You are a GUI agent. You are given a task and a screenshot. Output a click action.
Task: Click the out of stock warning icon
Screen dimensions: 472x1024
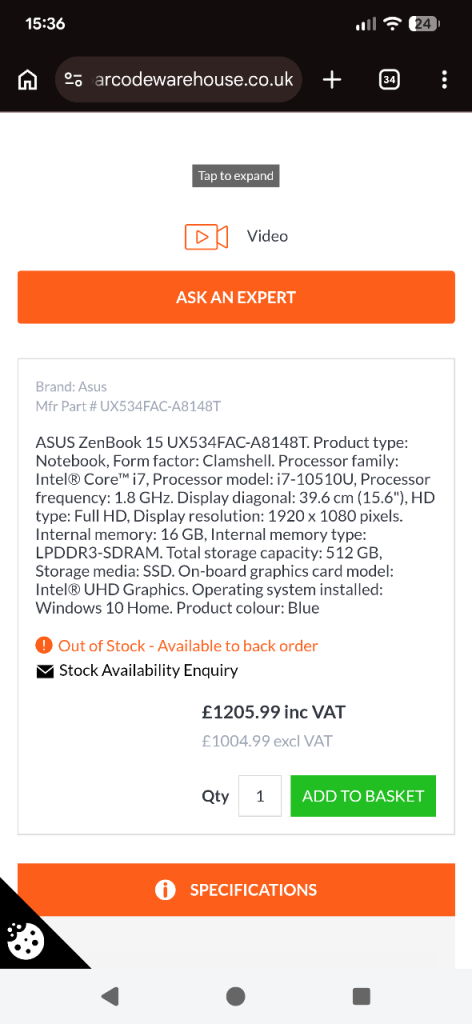click(44, 646)
